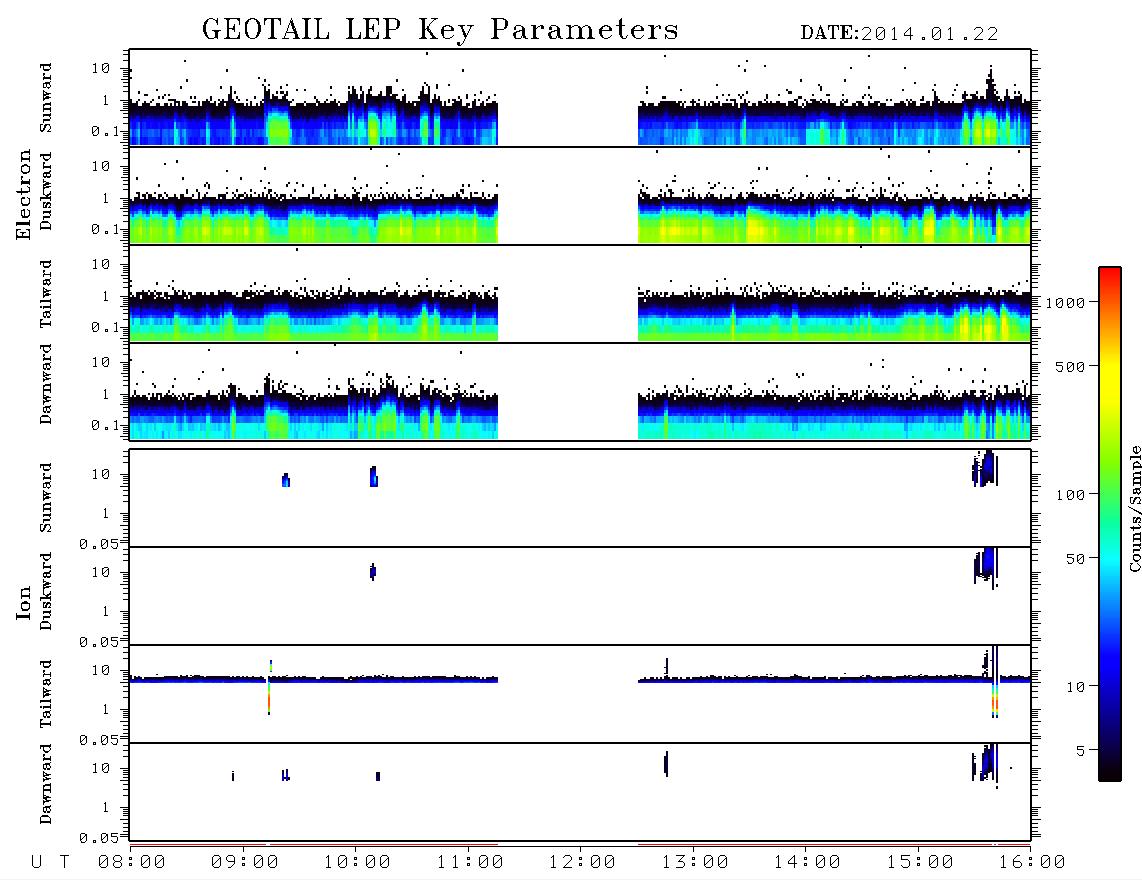Viewport: 1142px width, 880px height.
Task: Select the Electron Duskward axis label
Action: click(x=46, y=191)
